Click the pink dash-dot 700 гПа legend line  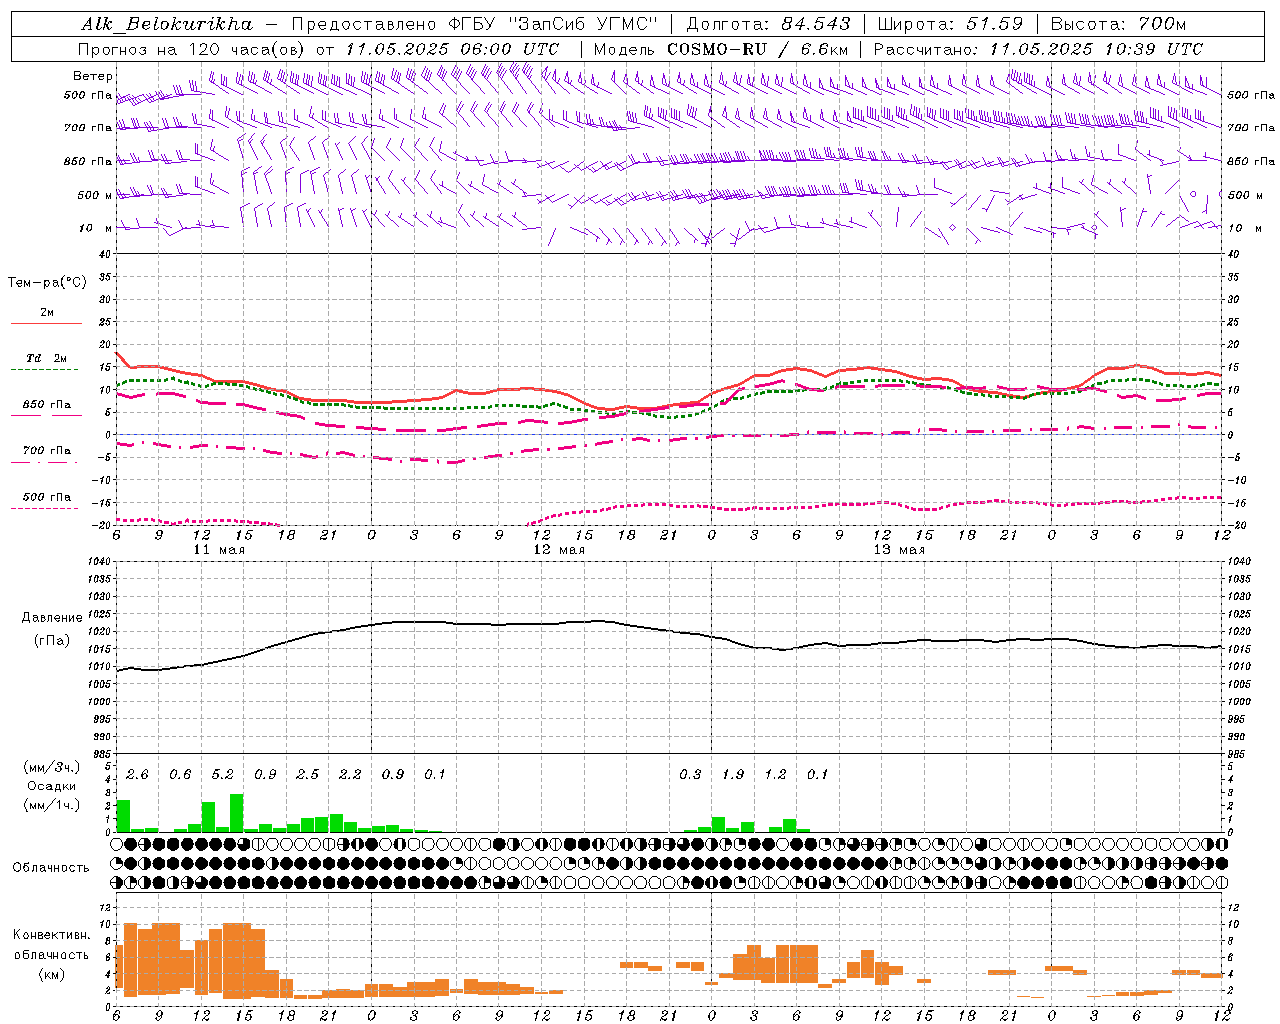44,463
